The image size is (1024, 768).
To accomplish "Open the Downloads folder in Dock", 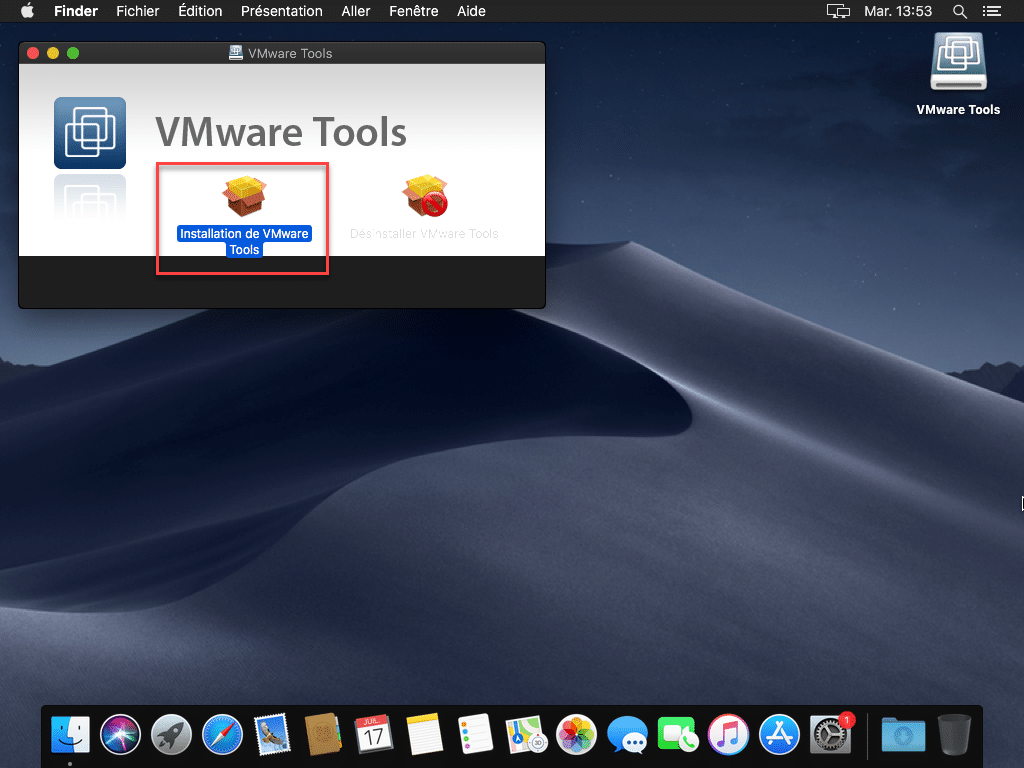I will (903, 734).
